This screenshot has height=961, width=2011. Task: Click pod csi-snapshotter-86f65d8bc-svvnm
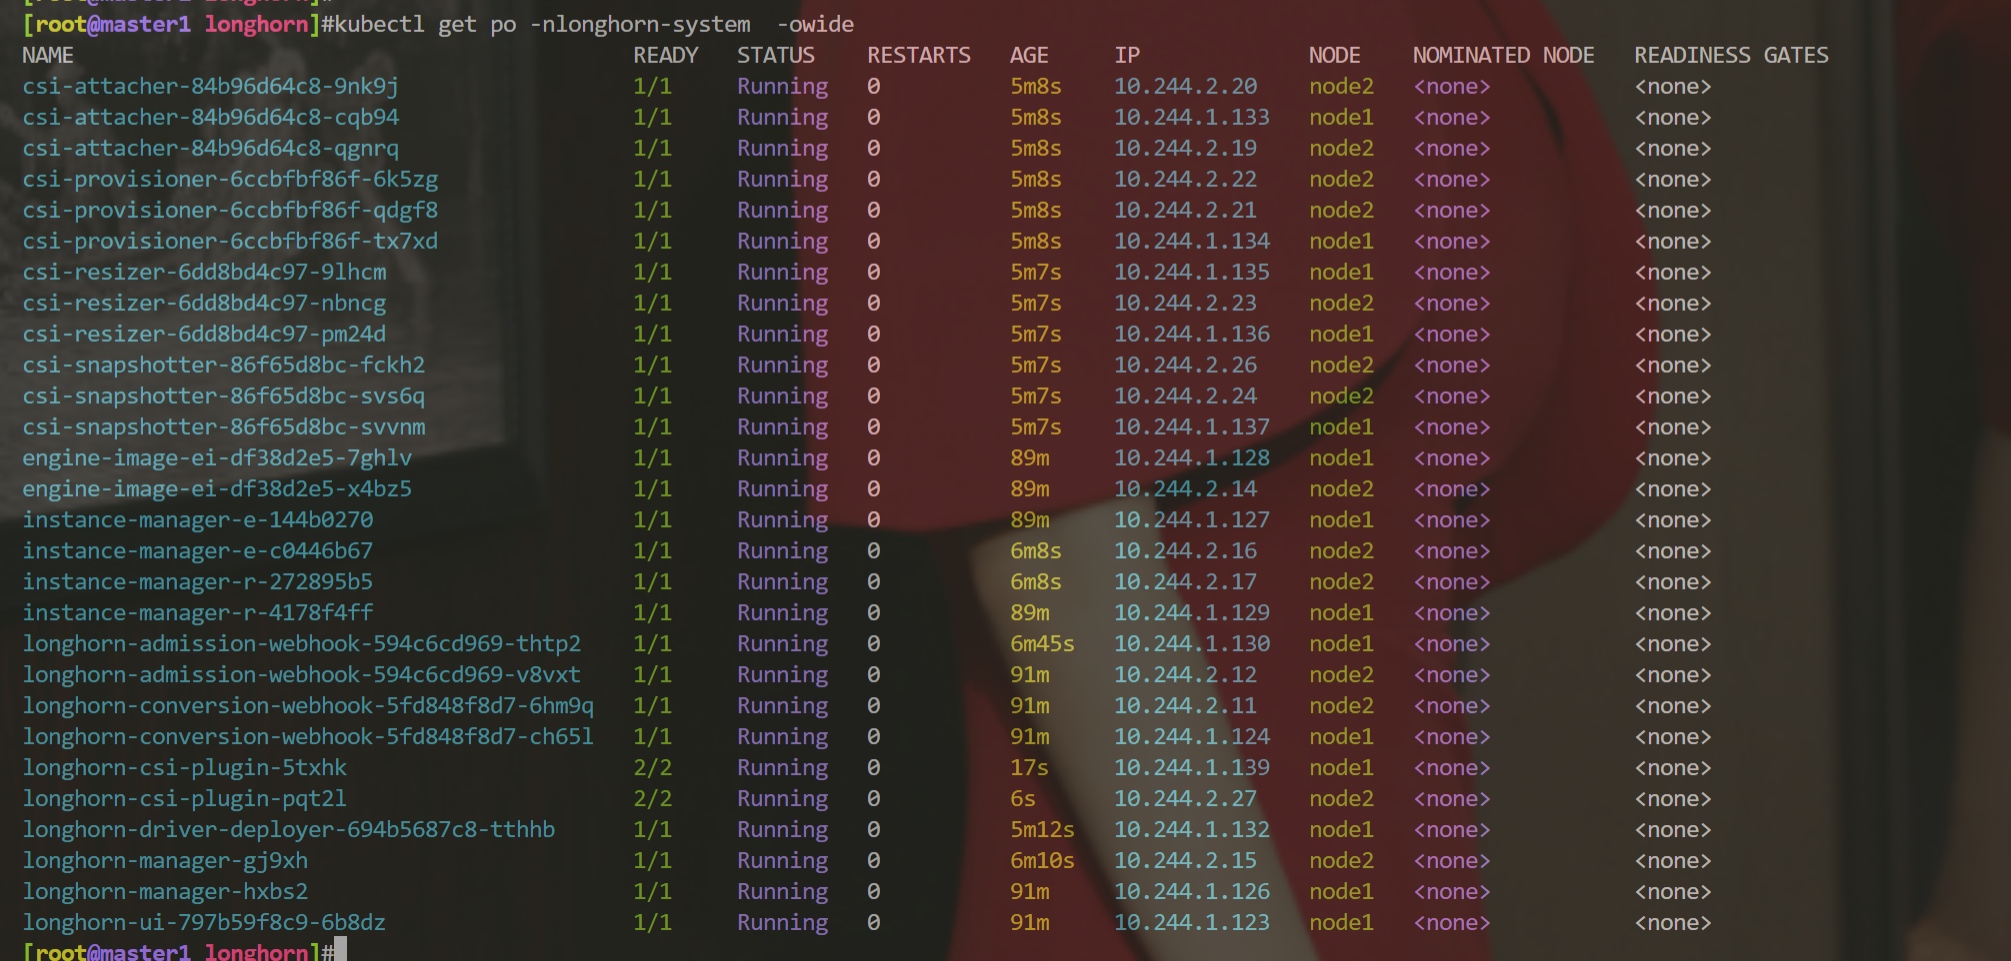[224, 428]
